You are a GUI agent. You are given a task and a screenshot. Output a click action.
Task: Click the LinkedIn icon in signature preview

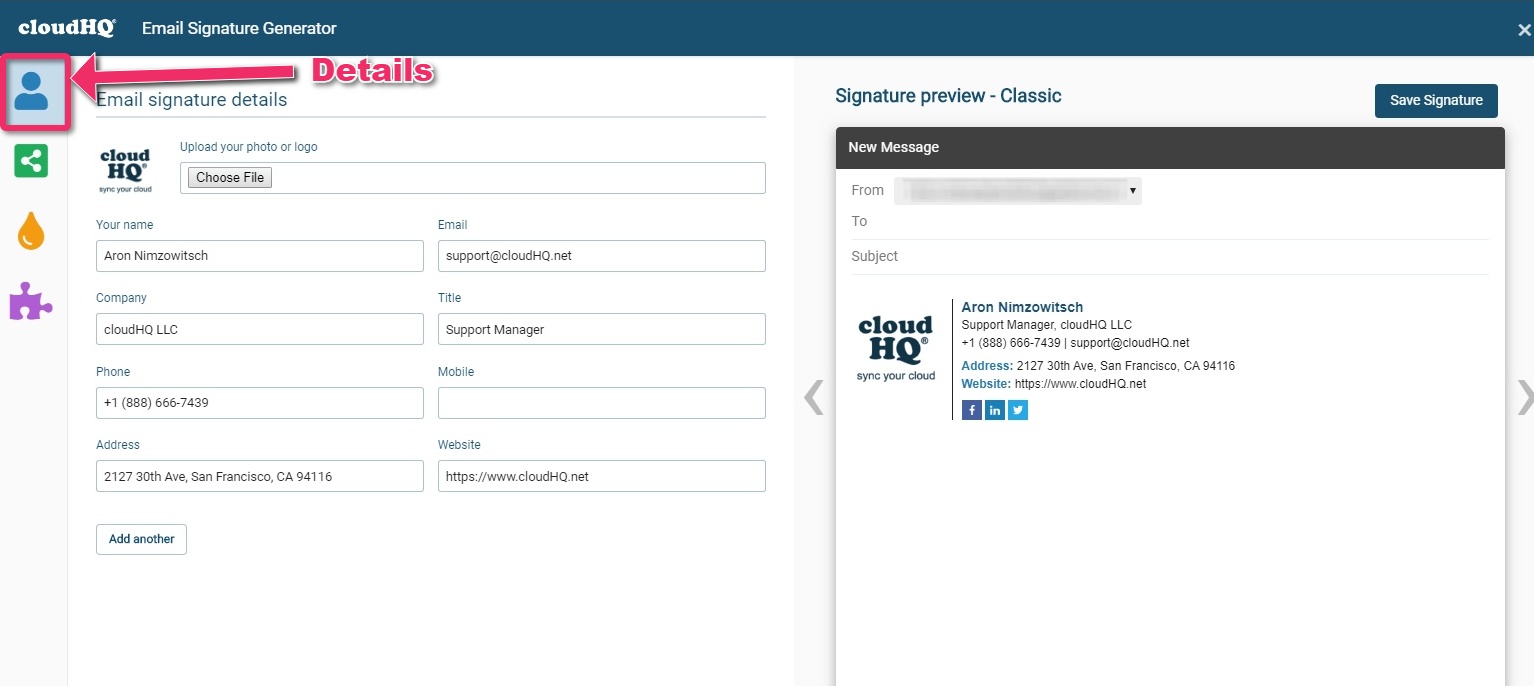click(x=994, y=409)
